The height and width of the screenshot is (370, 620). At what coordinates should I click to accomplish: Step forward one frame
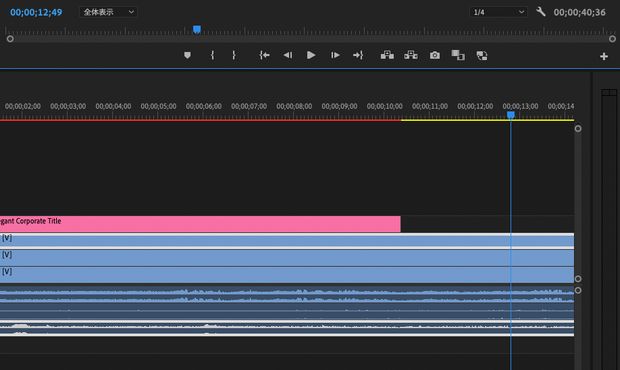(x=335, y=55)
